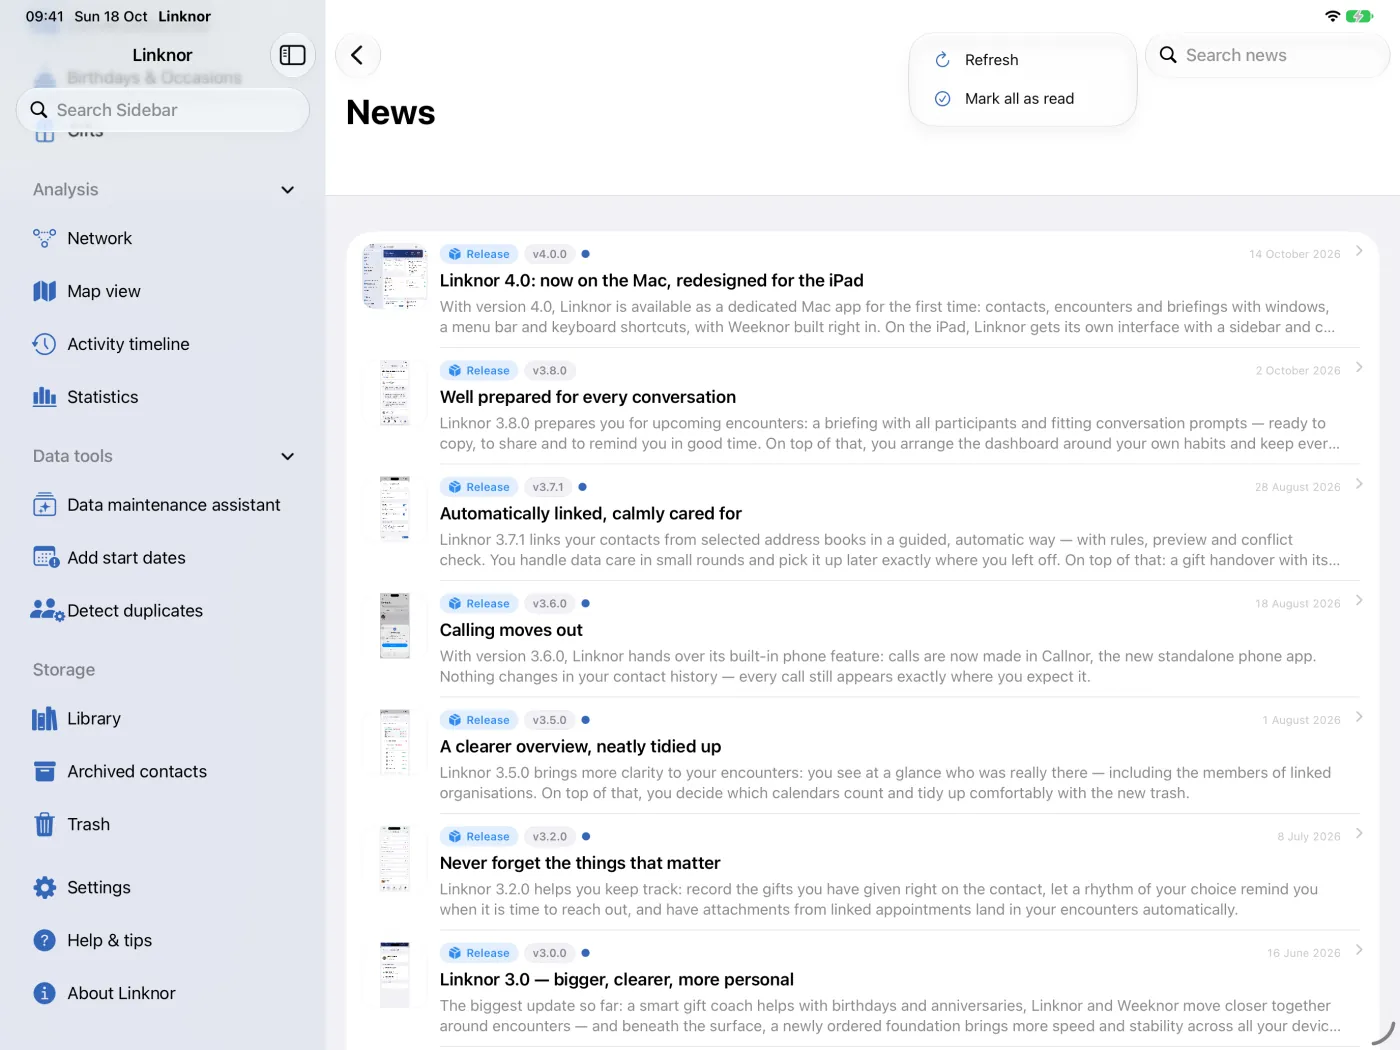Open the Linknor 4.0 article via its chevron

[x=1359, y=251]
